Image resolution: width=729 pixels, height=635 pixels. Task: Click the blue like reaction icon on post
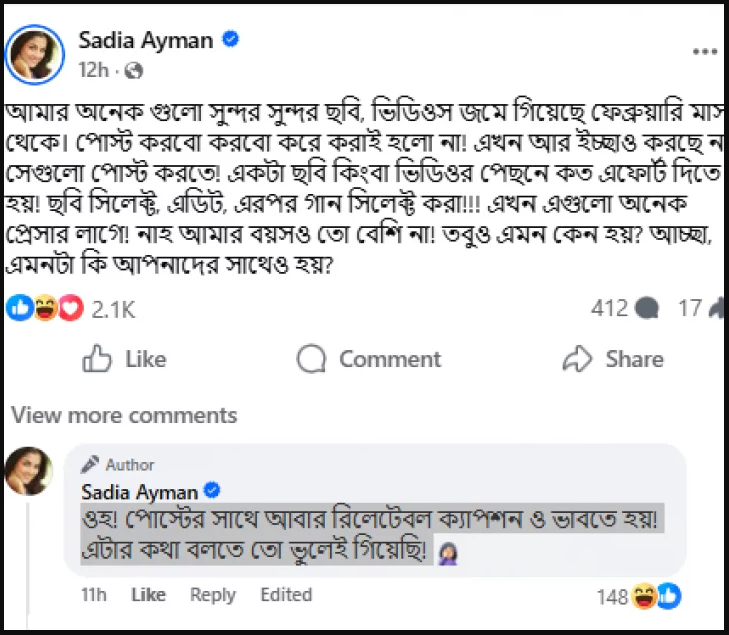tap(21, 309)
